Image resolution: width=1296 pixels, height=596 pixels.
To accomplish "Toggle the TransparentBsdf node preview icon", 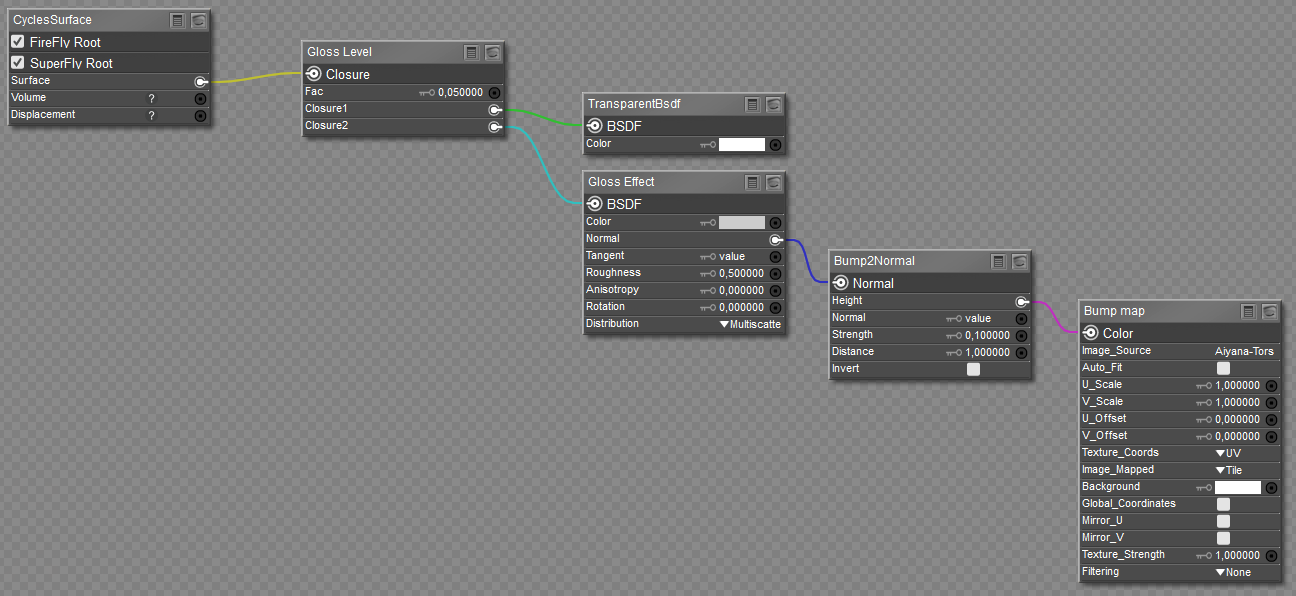I will pyautogui.click(x=774, y=104).
